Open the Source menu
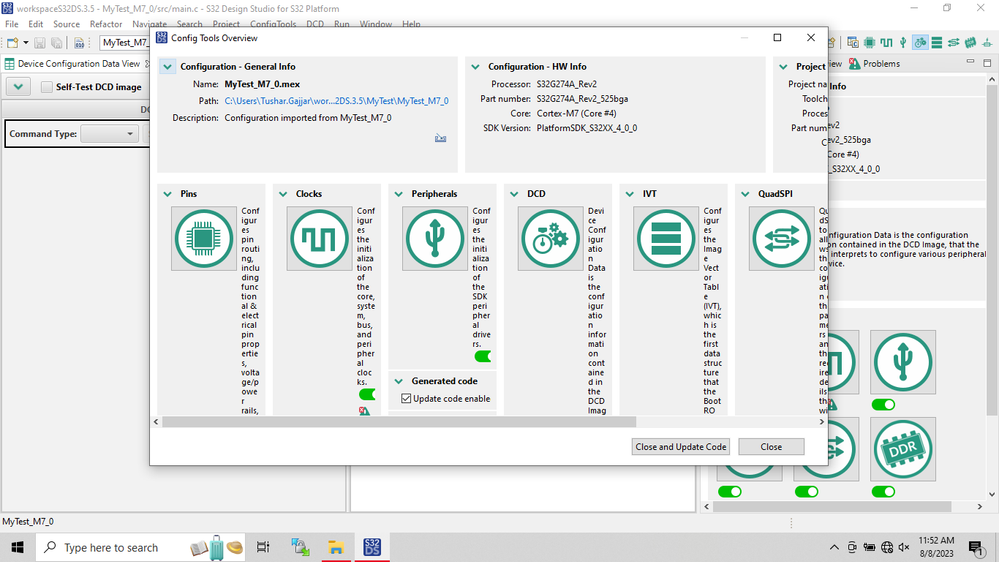The height and width of the screenshot is (562, 999). tap(66, 24)
